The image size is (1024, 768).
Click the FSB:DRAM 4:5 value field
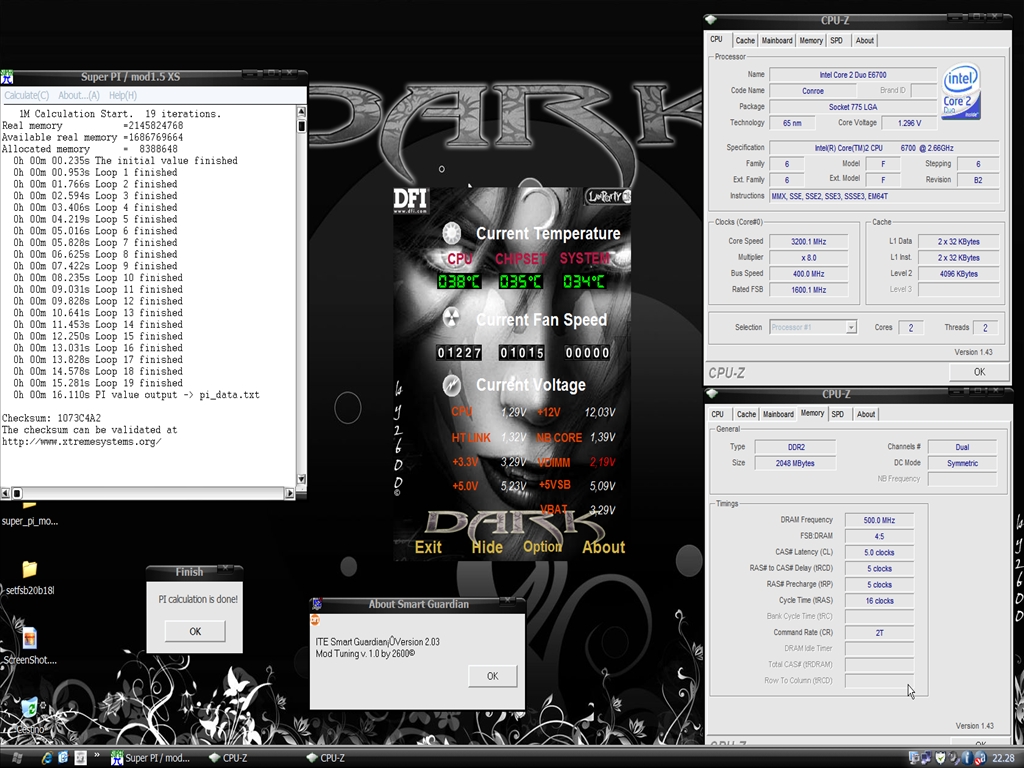879,536
